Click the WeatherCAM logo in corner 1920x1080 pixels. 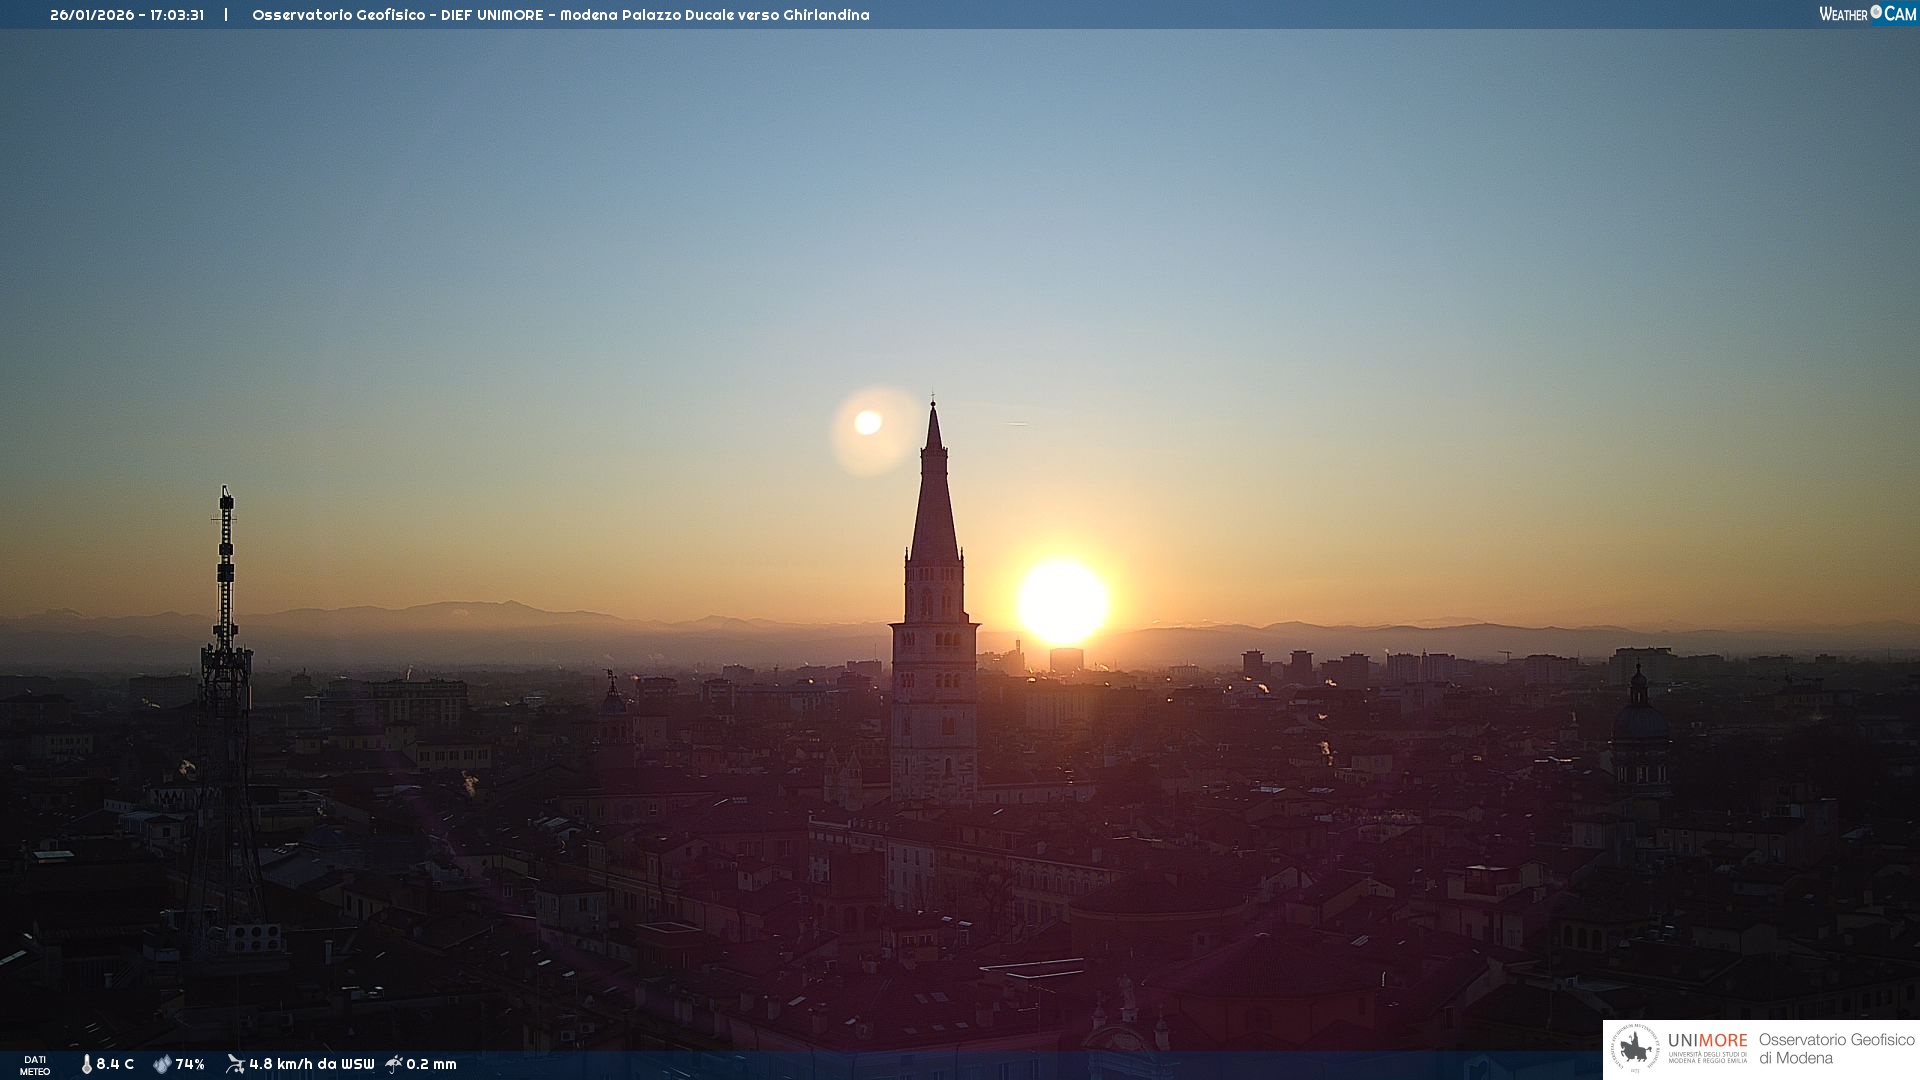pos(1867,14)
